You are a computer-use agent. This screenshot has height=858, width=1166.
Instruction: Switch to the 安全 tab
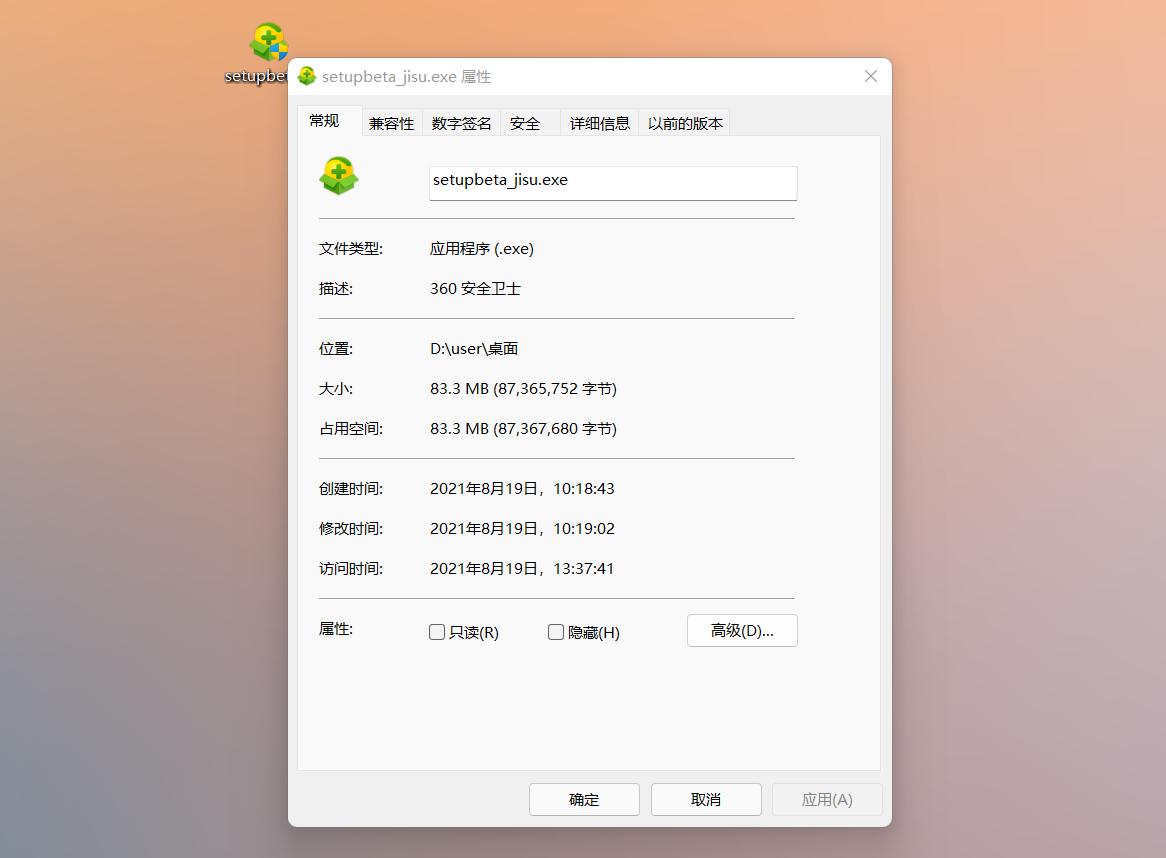coord(524,122)
